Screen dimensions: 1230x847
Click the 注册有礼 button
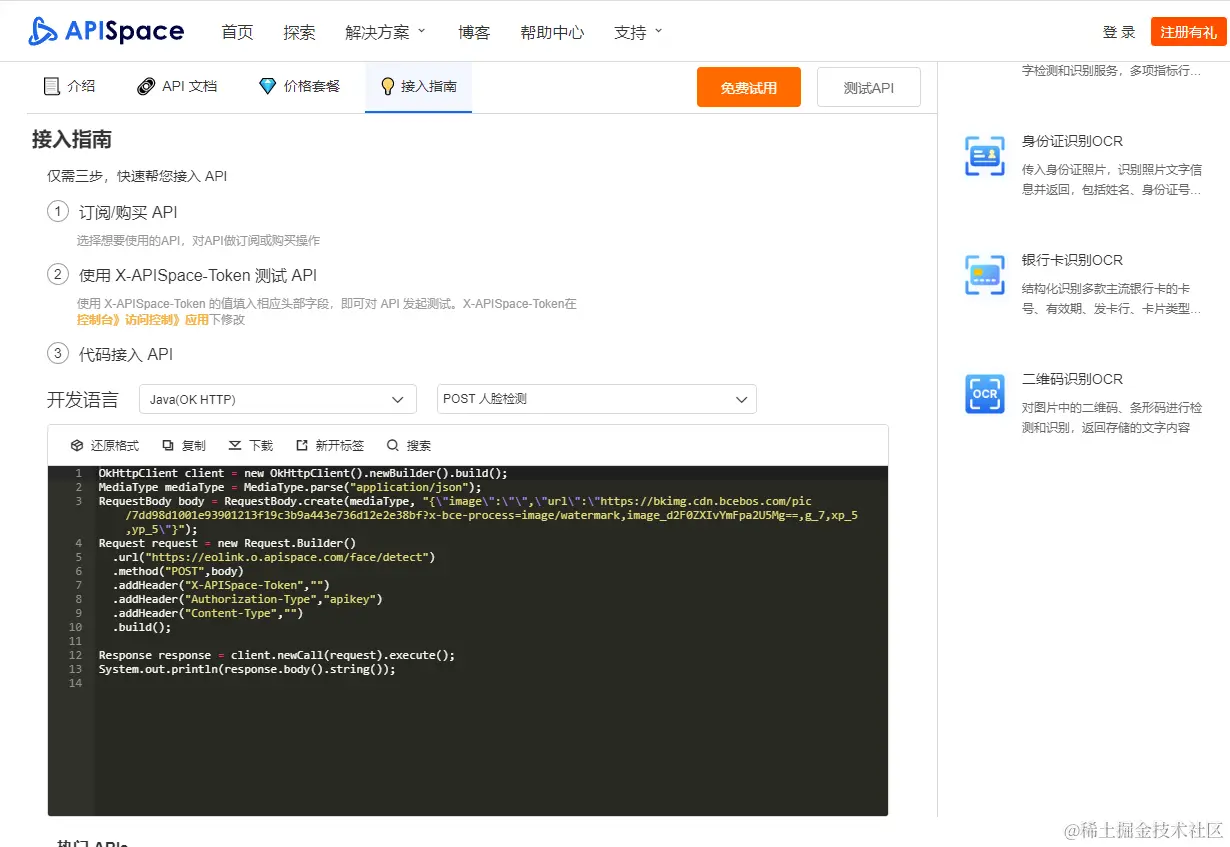(1188, 32)
